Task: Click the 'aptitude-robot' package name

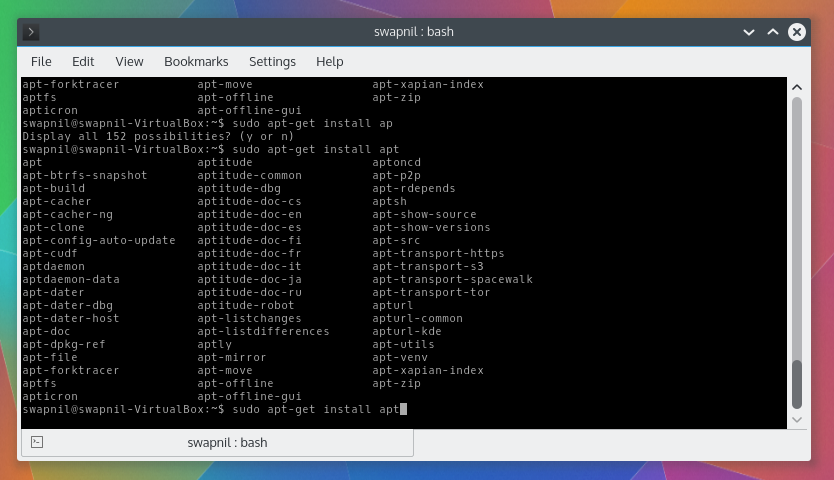Action: tap(246, 305)
